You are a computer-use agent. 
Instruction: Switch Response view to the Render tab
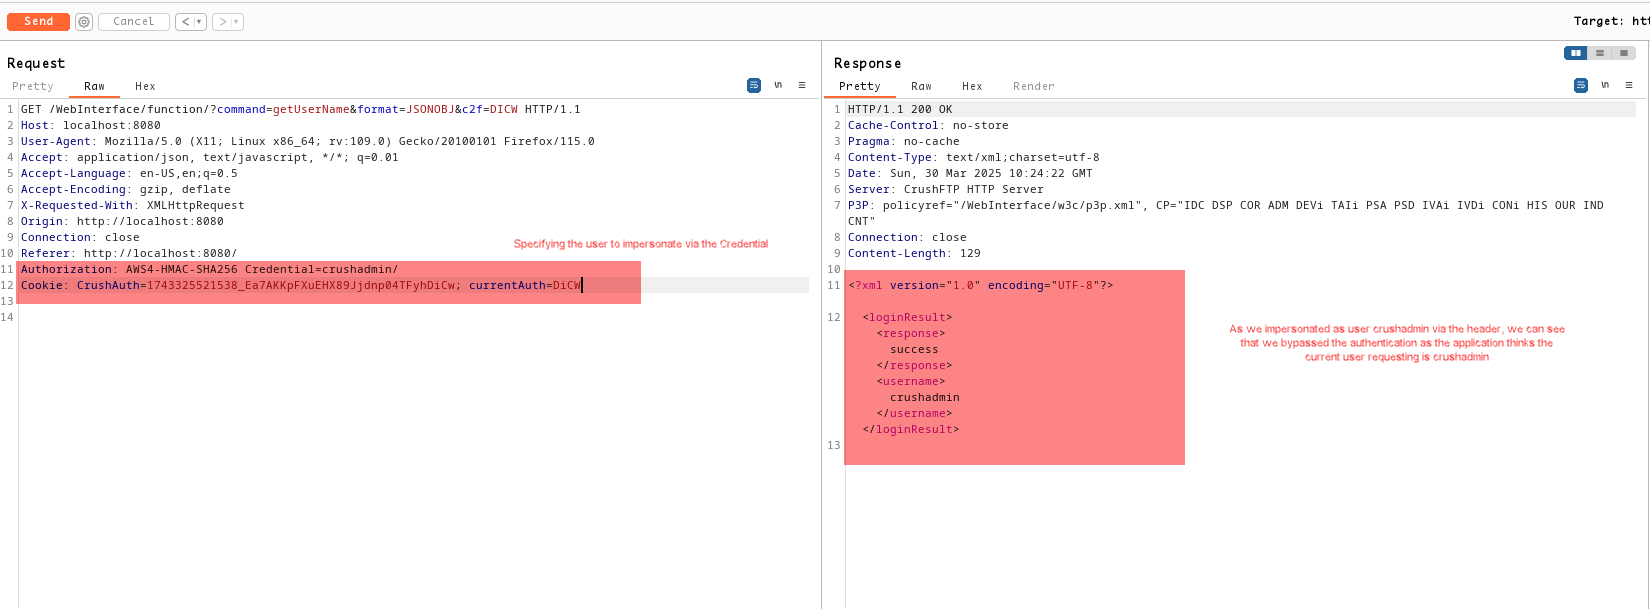(x=1034, y=86)
